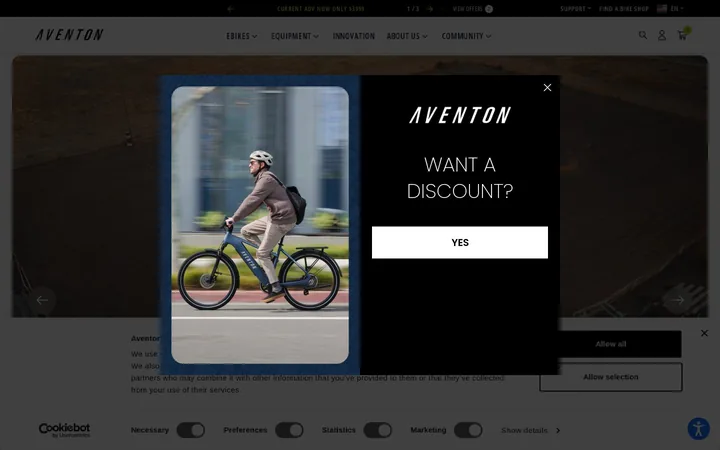
Task: Open the EN language selector
Action: [x=670, y=9]
